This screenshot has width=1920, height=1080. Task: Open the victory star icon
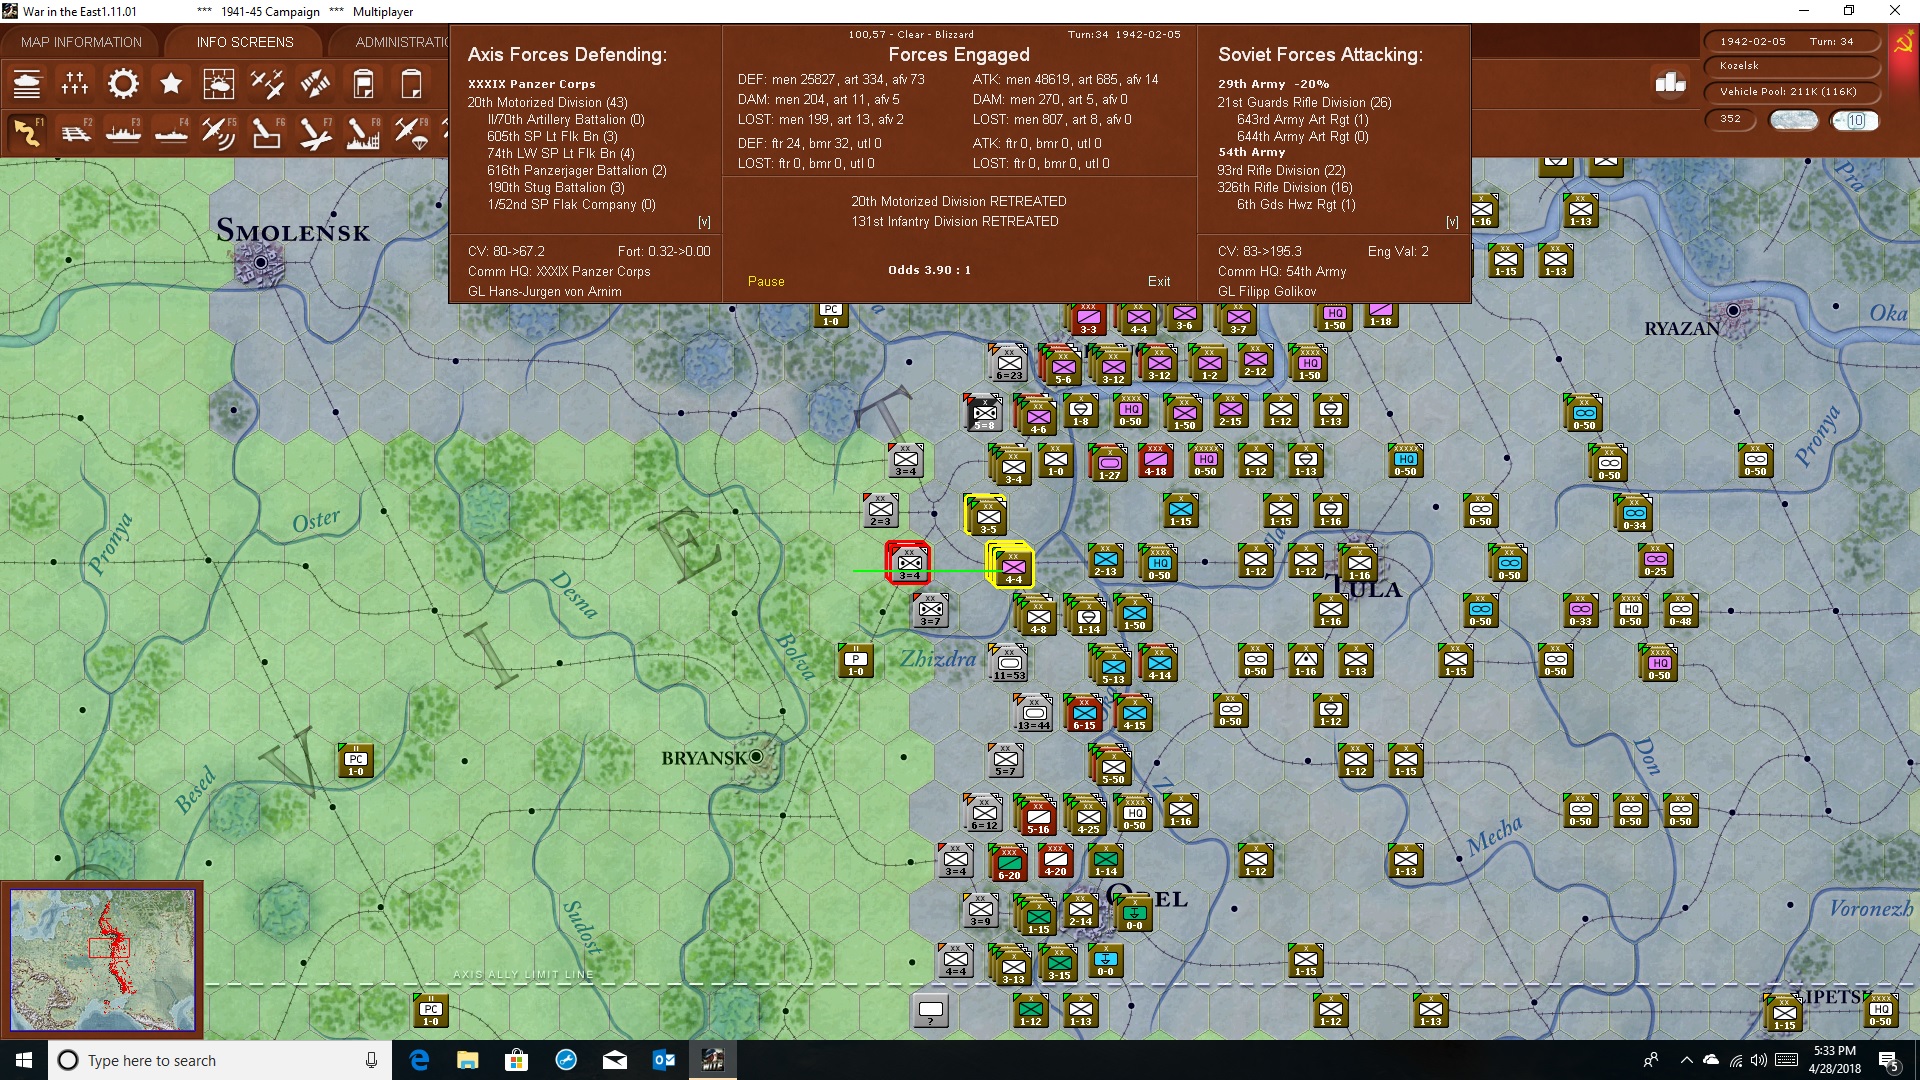point(171,84)
